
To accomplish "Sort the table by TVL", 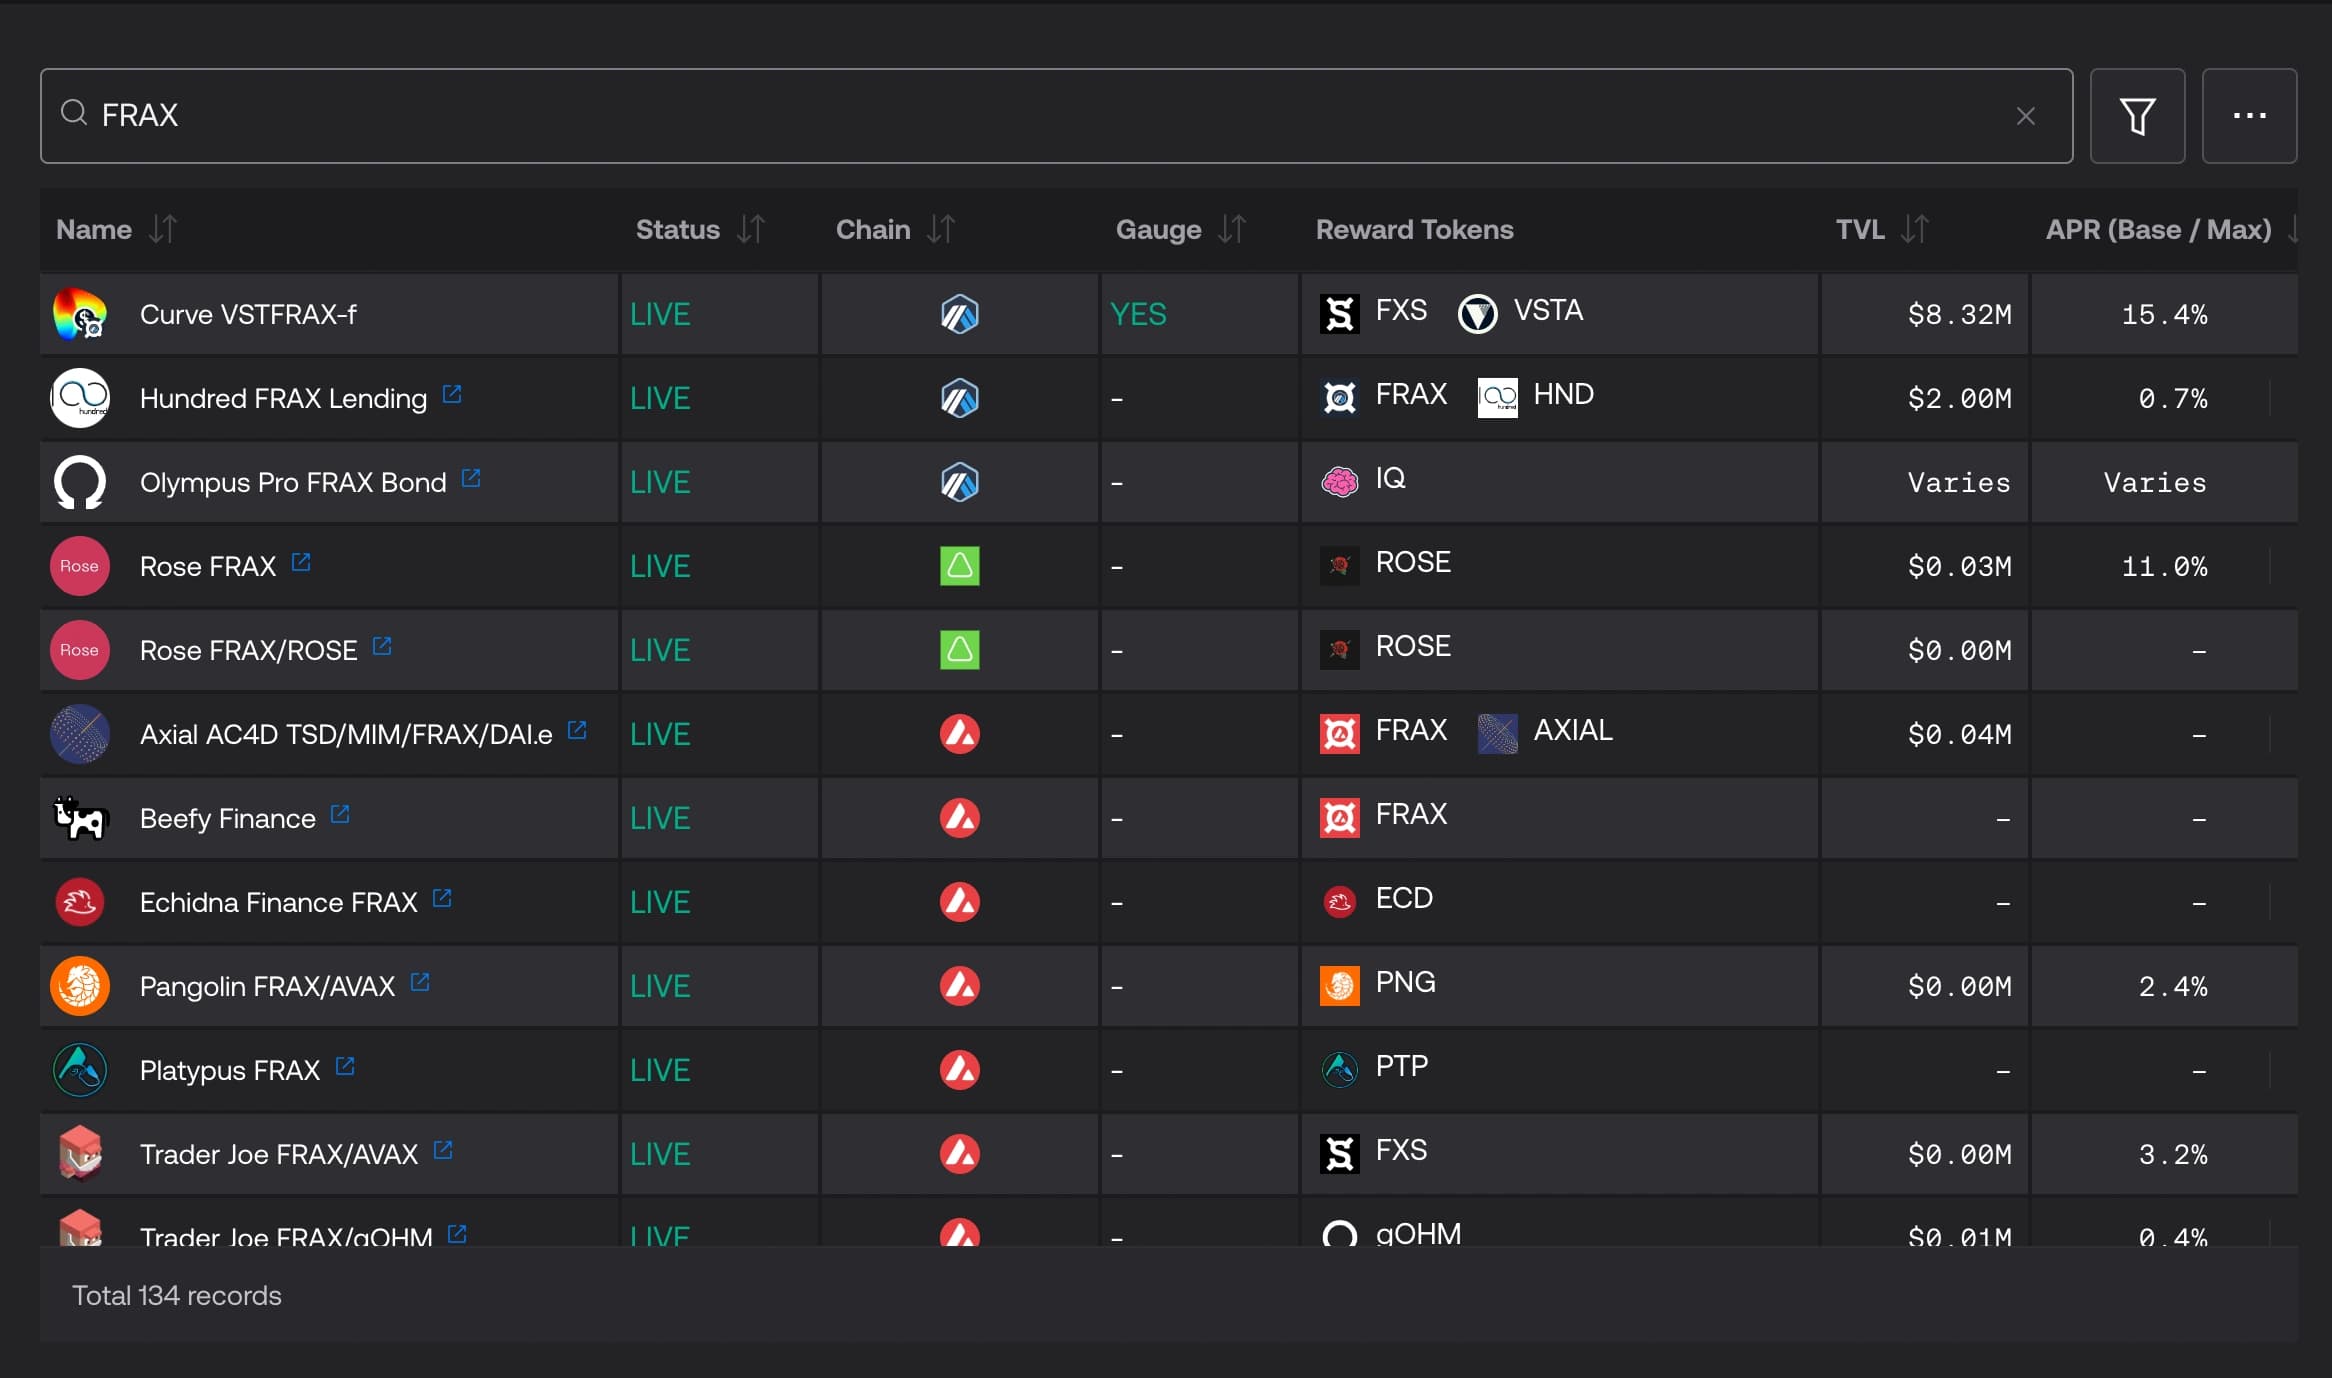I will (1914, 229).
